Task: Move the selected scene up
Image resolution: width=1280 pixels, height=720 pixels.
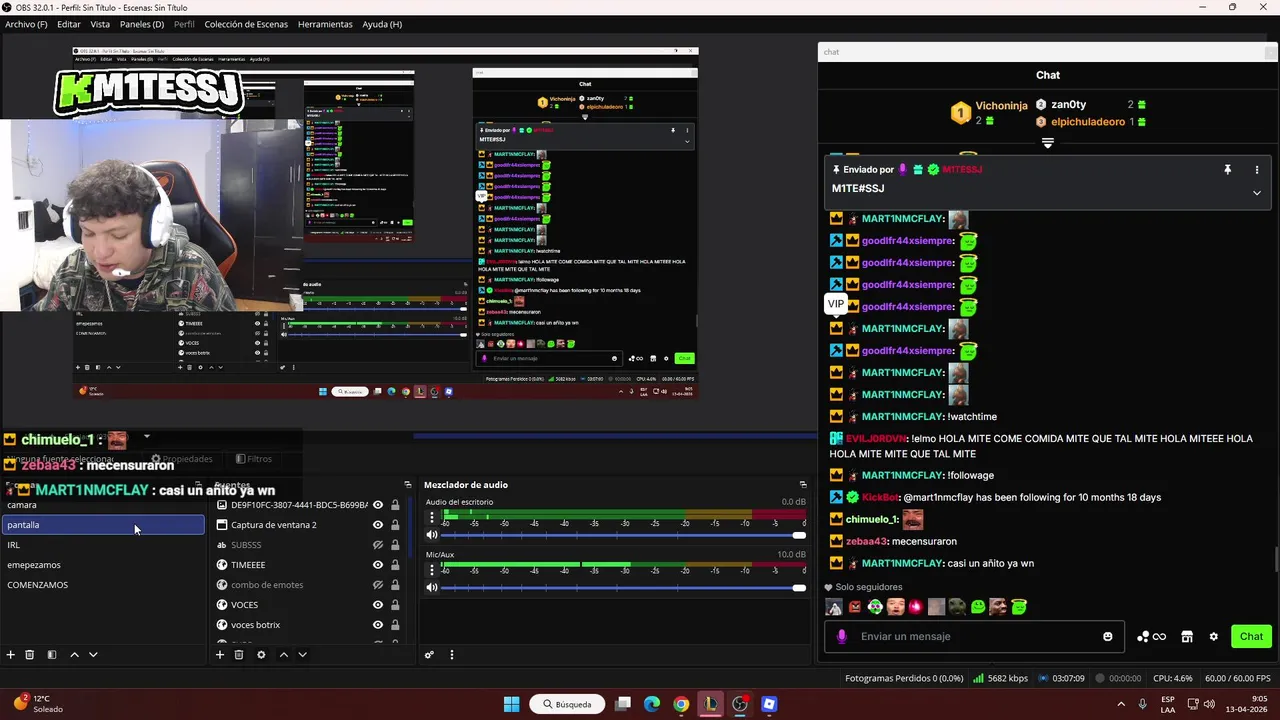Action: point(74,655)
